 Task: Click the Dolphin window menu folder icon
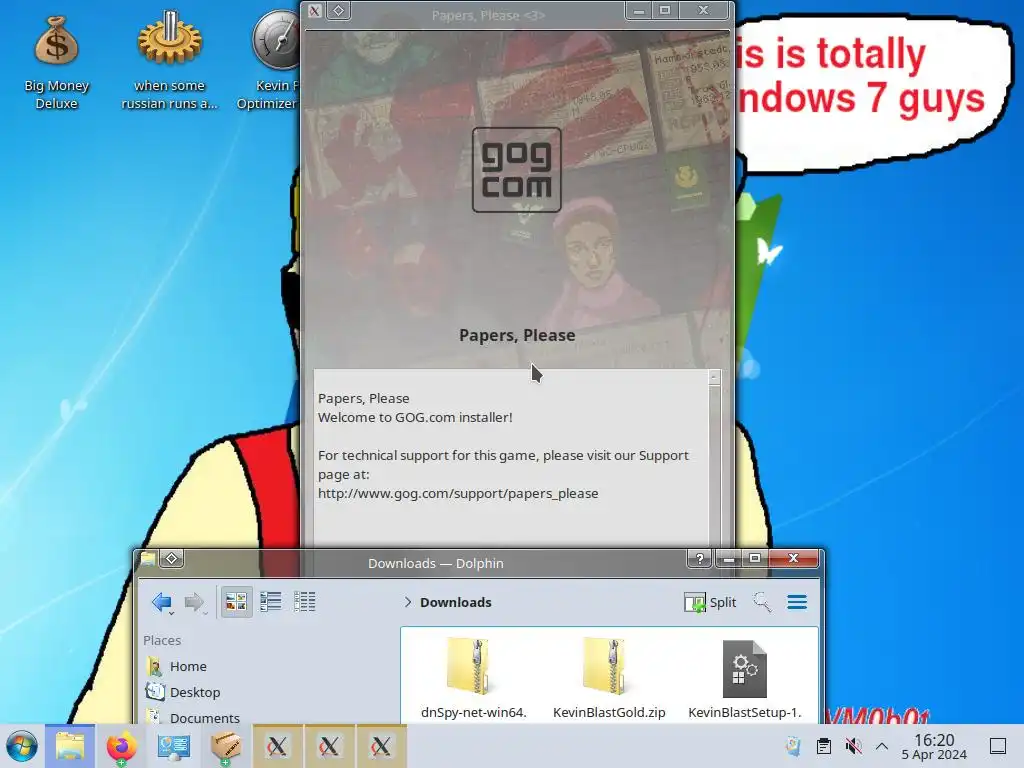pos(148,558)
